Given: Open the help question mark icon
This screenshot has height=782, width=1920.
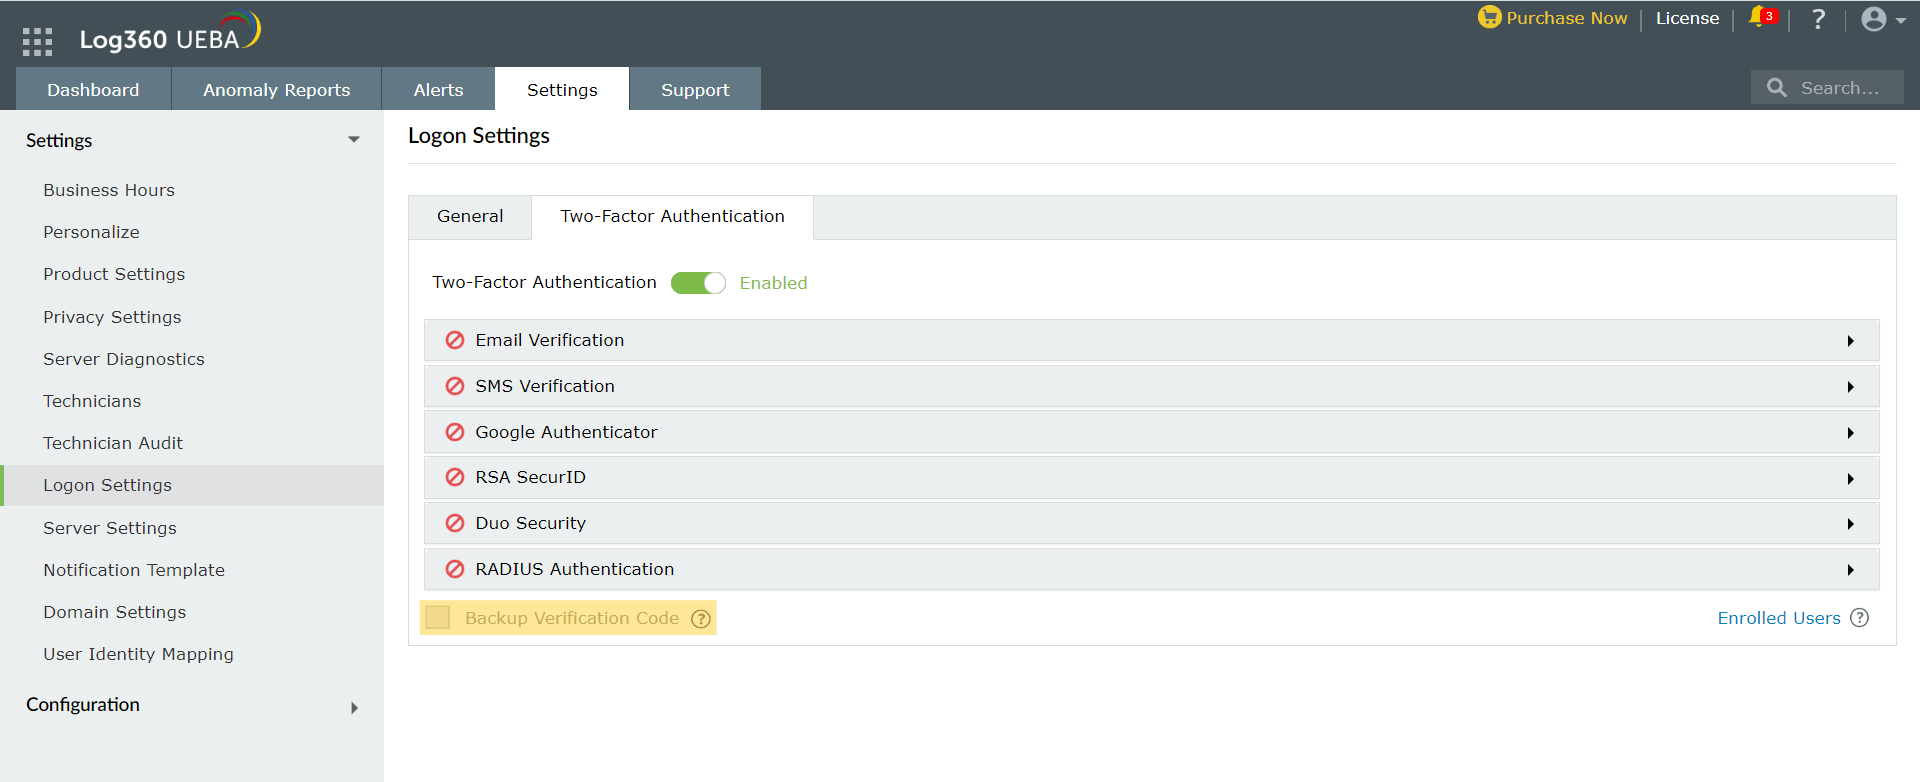Looking at the screenshot, I should point(1818,19).
